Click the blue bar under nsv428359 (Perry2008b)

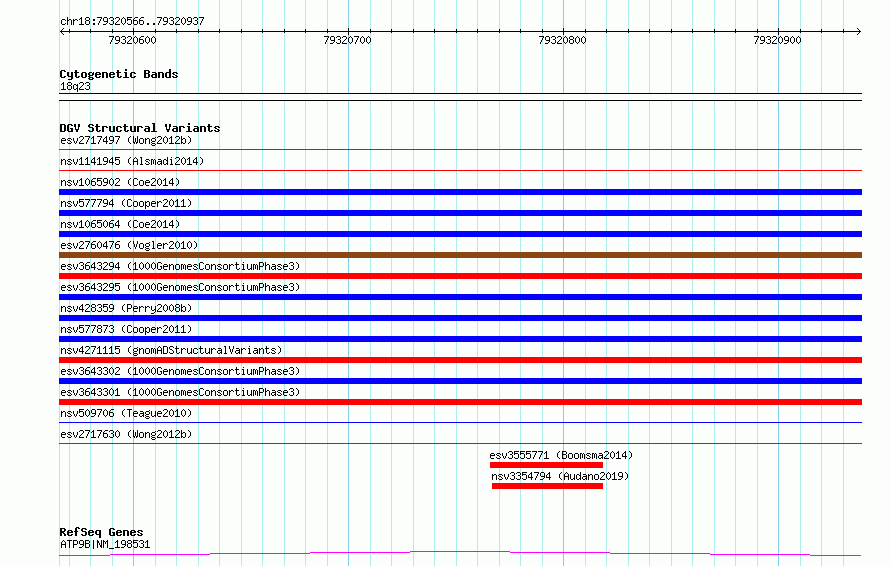460,318
